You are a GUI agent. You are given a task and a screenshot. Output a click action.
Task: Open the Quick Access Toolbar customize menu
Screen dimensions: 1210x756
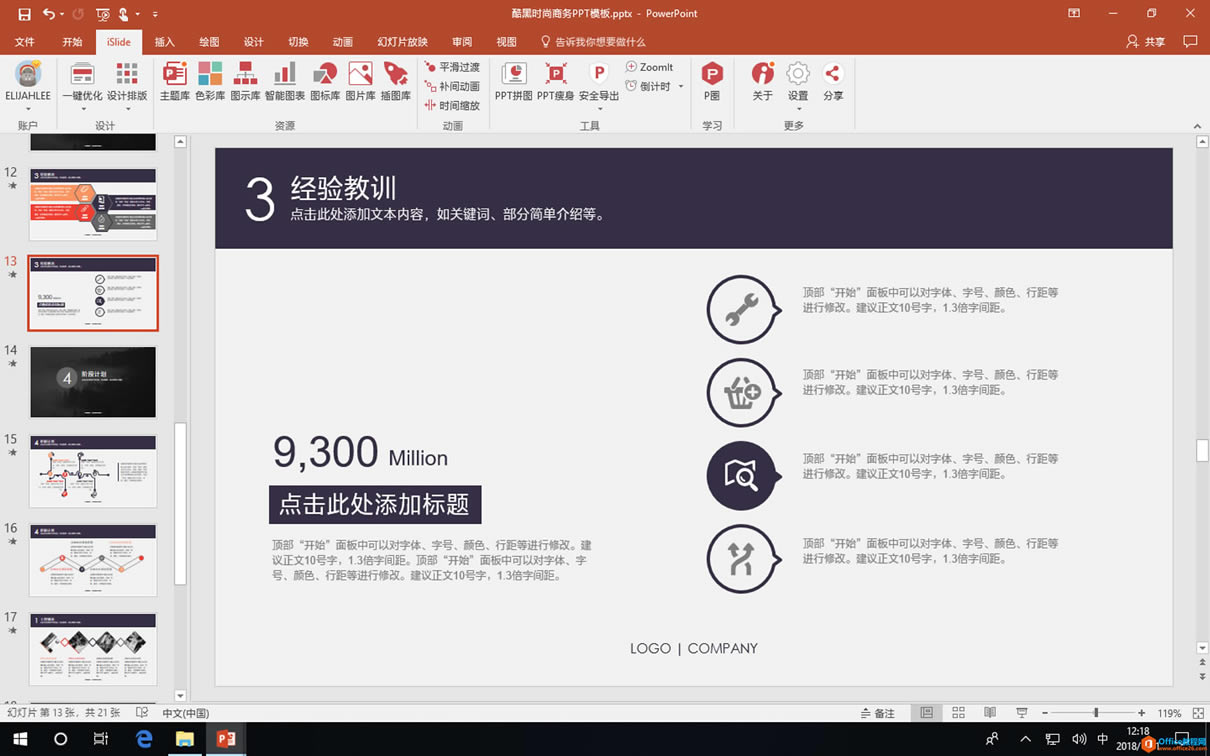(x=154, y=13)
